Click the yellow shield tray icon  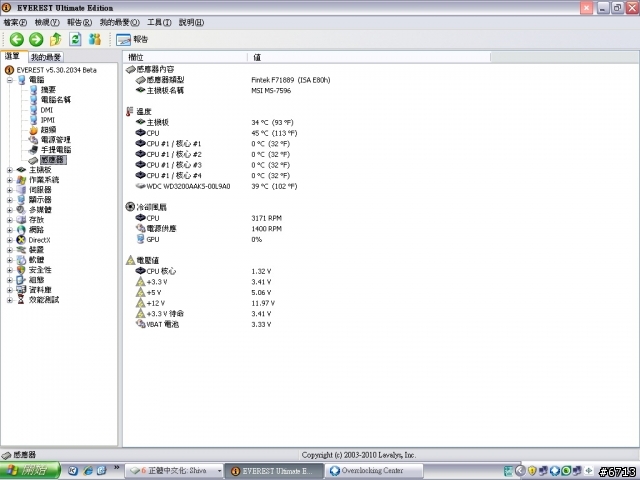click(532, 471)
